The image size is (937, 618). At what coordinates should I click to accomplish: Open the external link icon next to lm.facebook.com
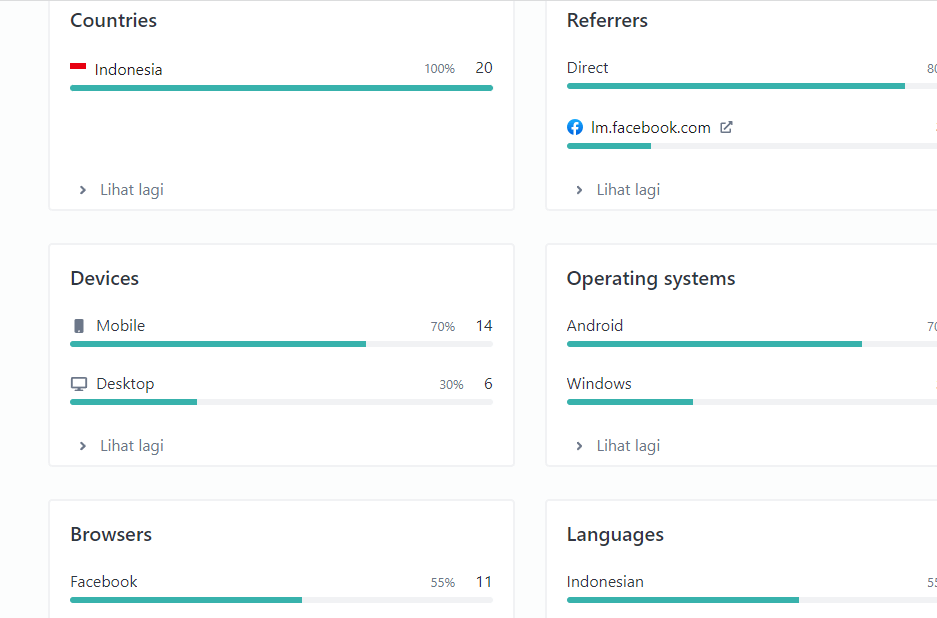pyautogui.click(x=727, y=127)
